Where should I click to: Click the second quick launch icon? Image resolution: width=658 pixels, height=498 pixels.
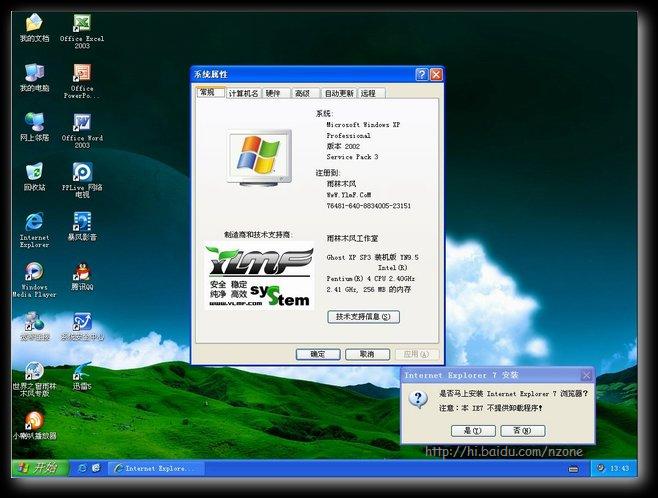pyautogui.click(x=96, y=468)
